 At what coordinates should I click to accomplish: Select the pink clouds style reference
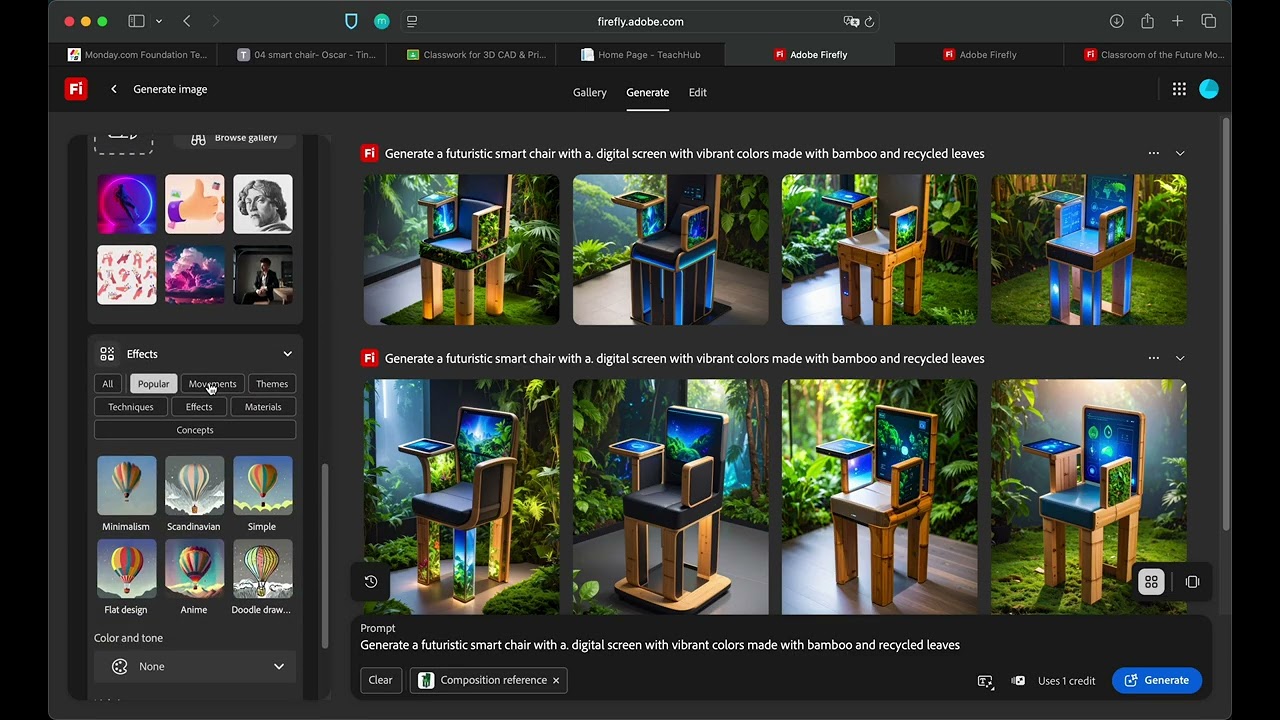(194, 275)
